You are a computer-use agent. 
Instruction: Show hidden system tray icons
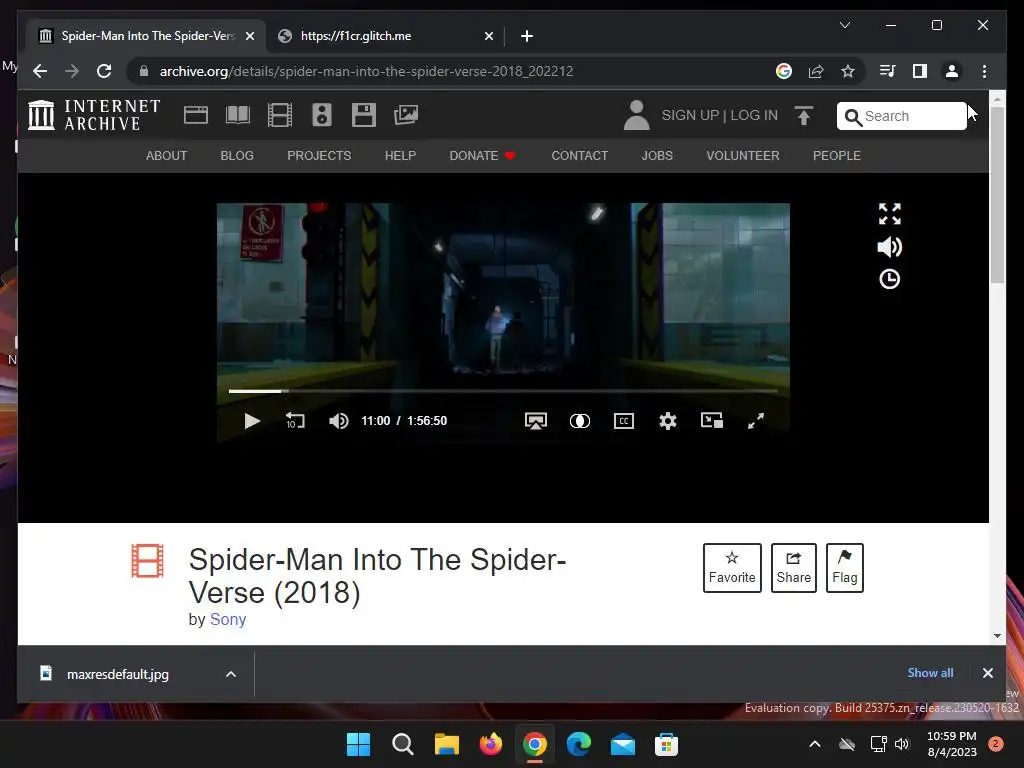814,744
